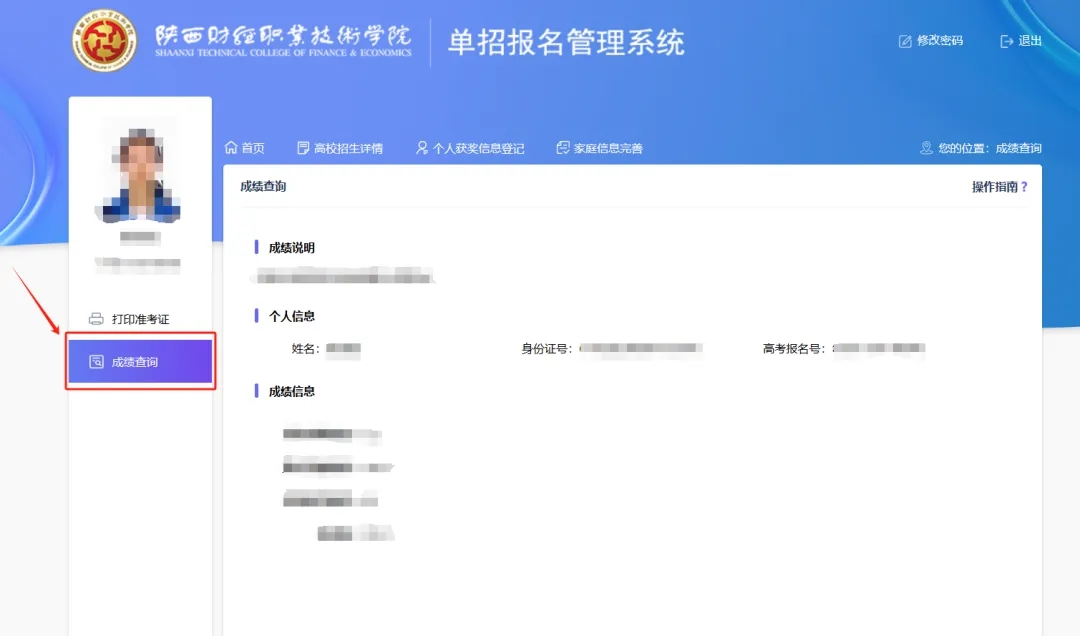Click the logout arrow icon beside 退出
This screenshot has height=636, width=1080.
click(x=1007, y=41)
